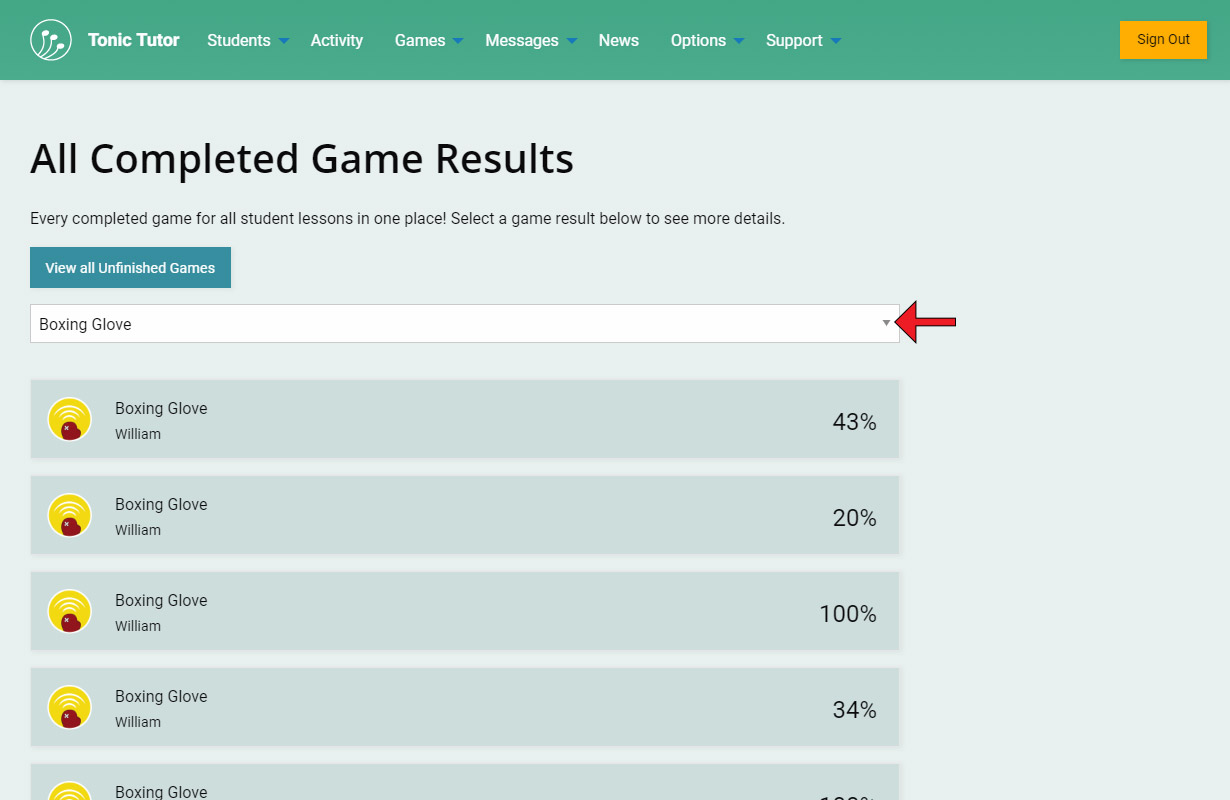Click Boxing Glove icon in 34% result
The height and width of the screenshot is (800, 1230).
[70, 707]
